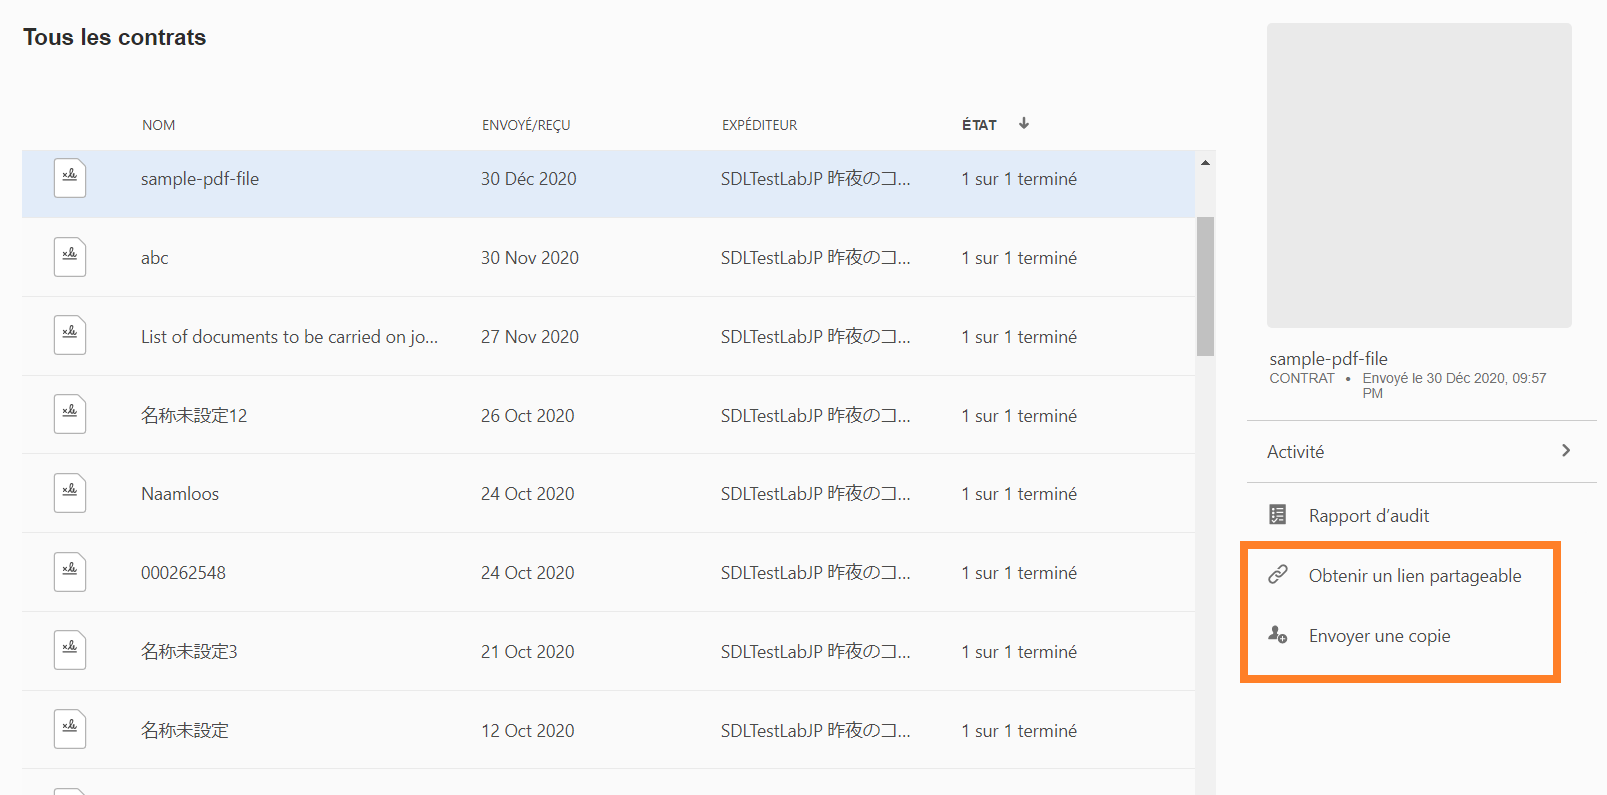
Task: Expand the Activité section chevron
Action: click(1566, 451)
